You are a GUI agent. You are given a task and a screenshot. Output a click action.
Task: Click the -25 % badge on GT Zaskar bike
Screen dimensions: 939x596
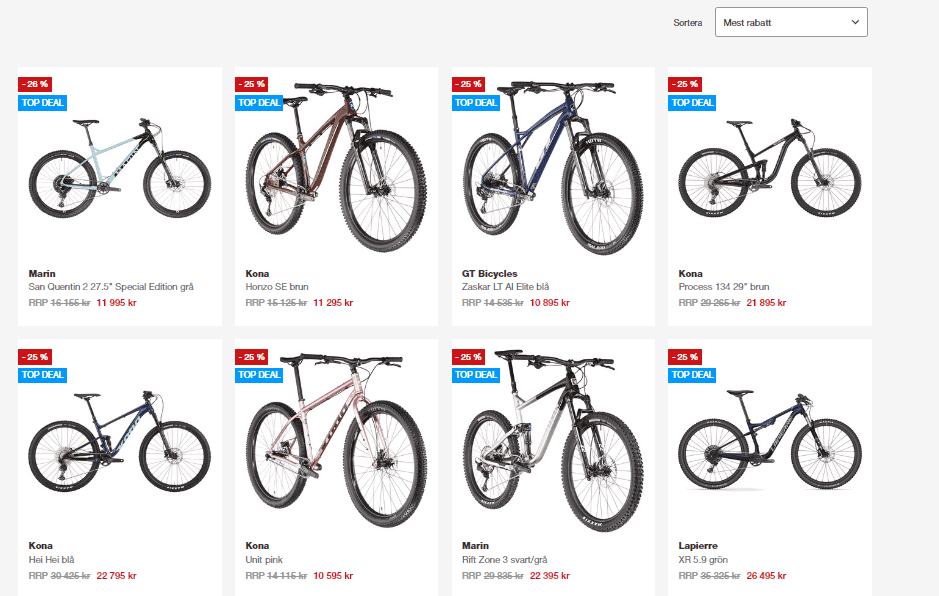pyautogui.click(x=468, y=84)
